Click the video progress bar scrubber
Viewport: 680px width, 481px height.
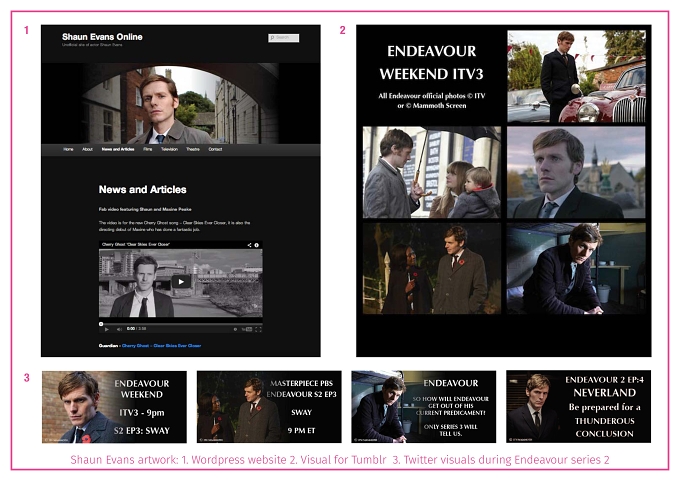(101, 324)
